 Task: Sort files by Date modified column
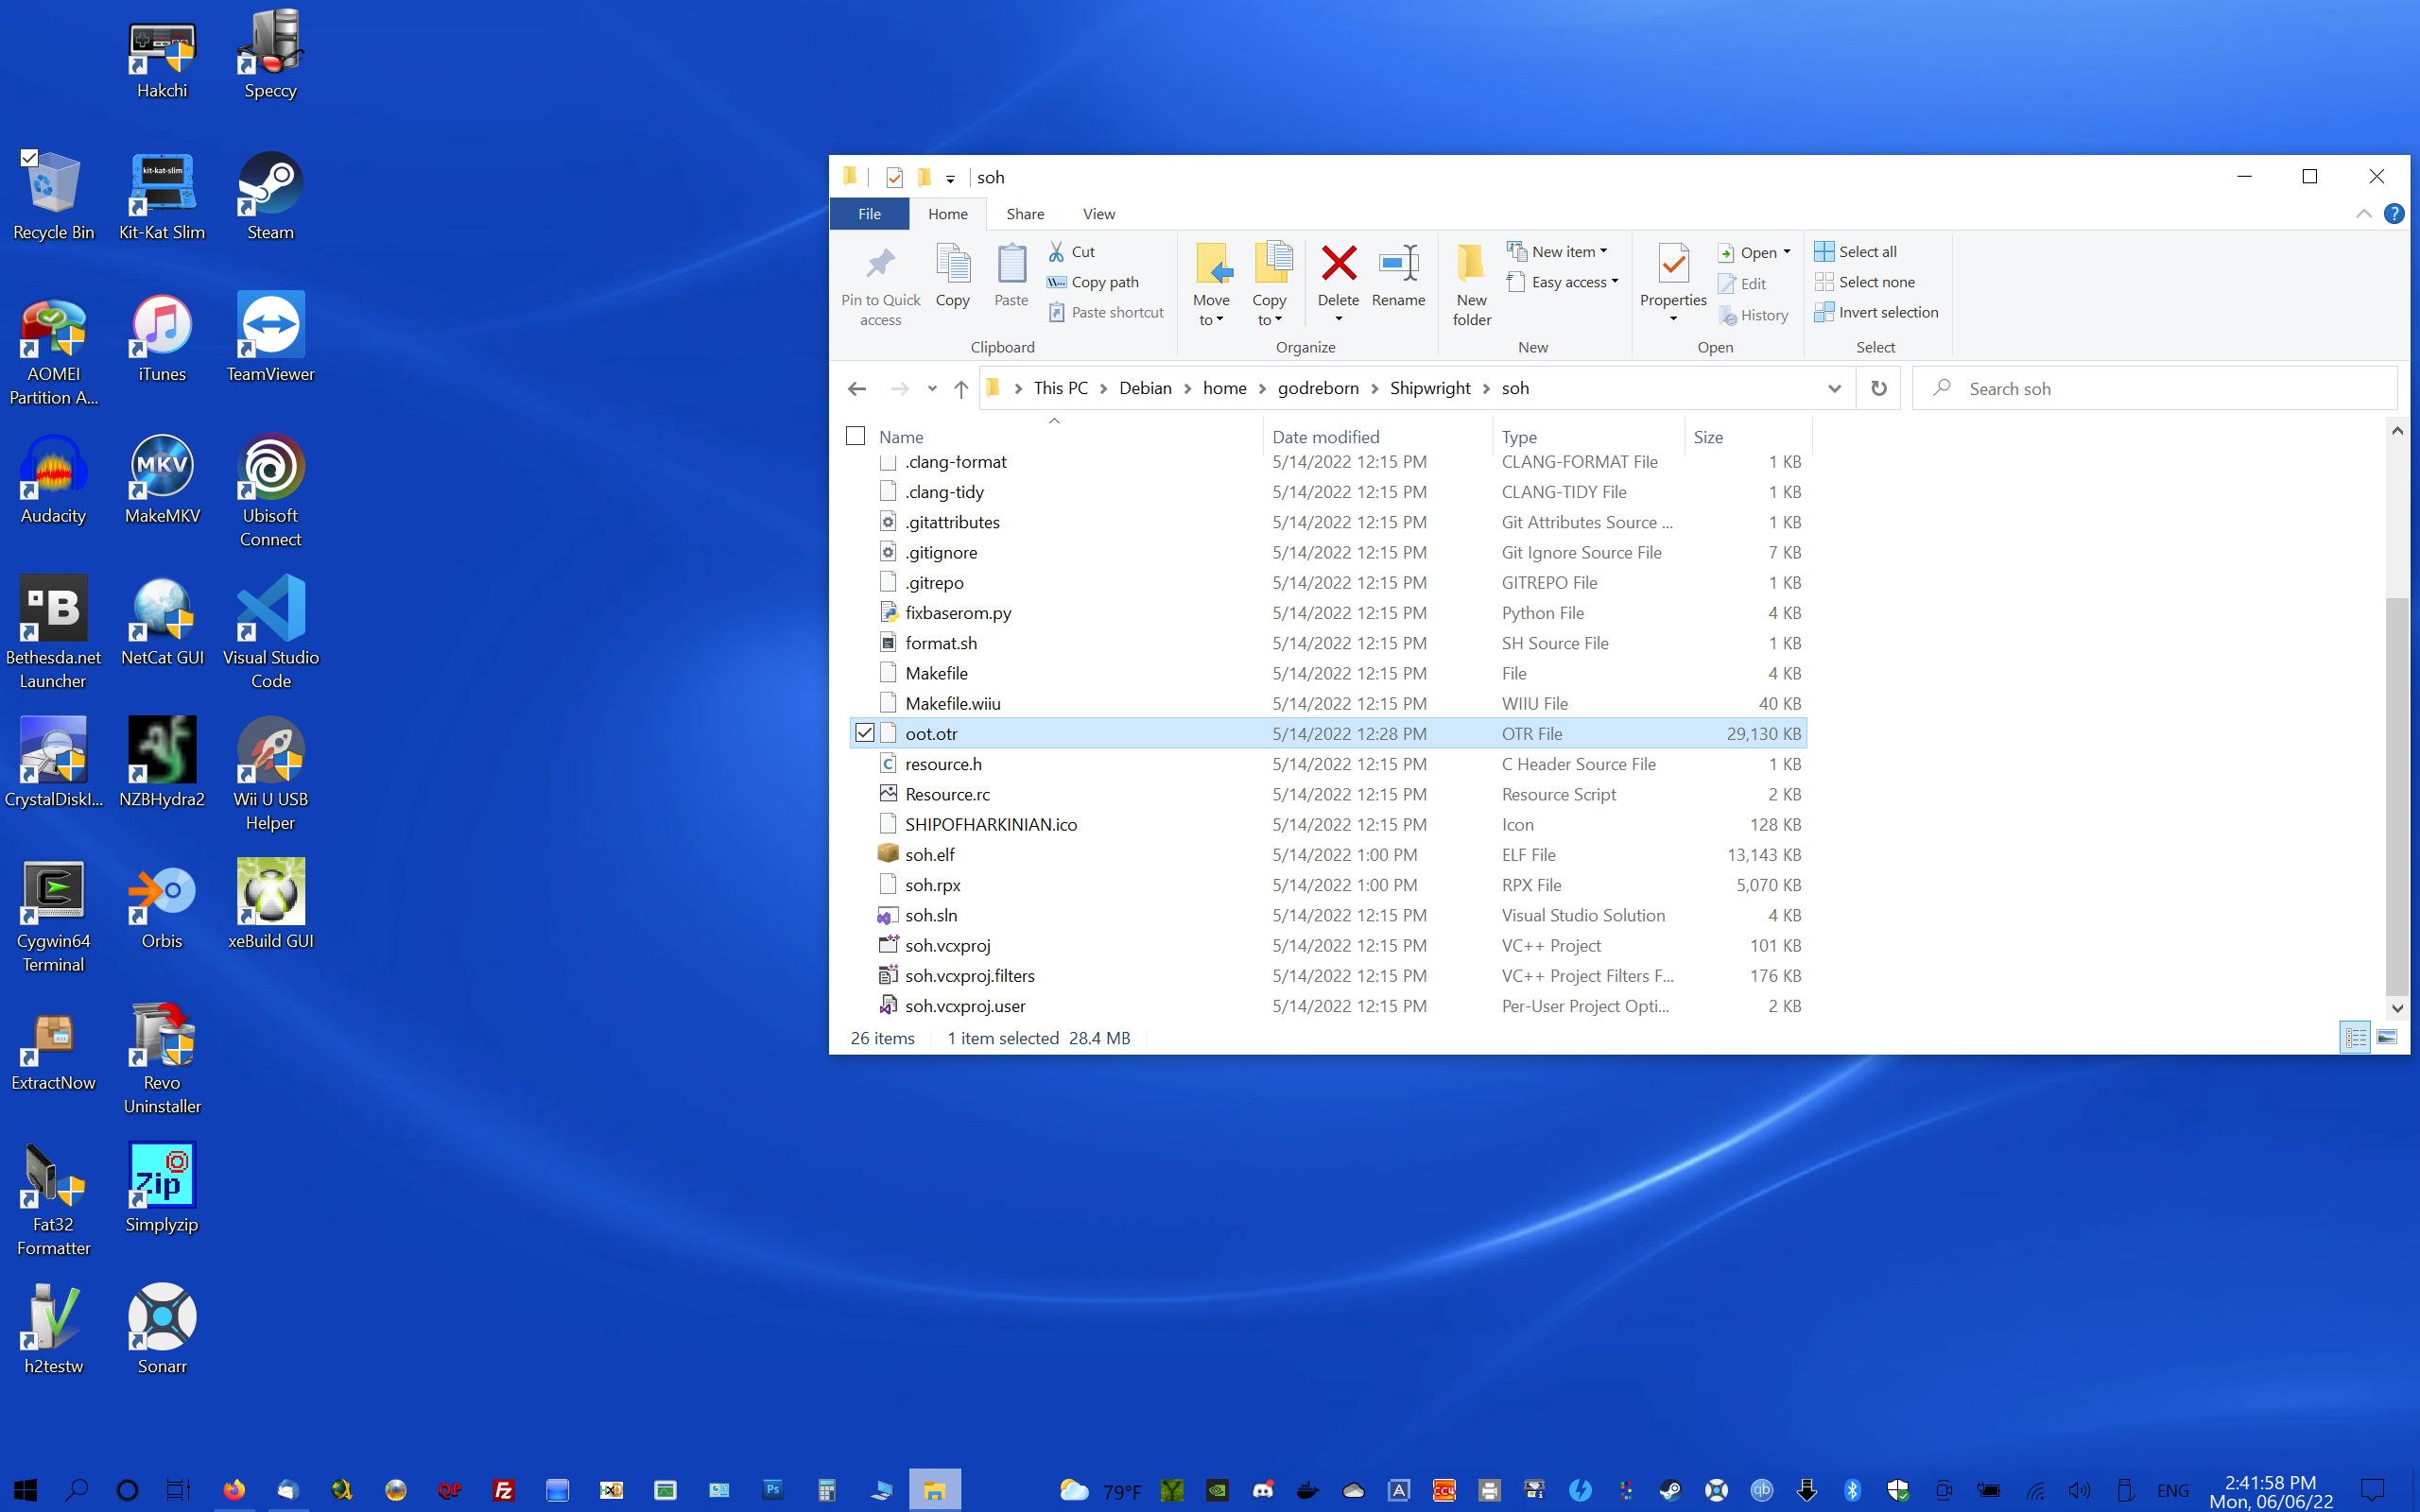[1325, 436]
